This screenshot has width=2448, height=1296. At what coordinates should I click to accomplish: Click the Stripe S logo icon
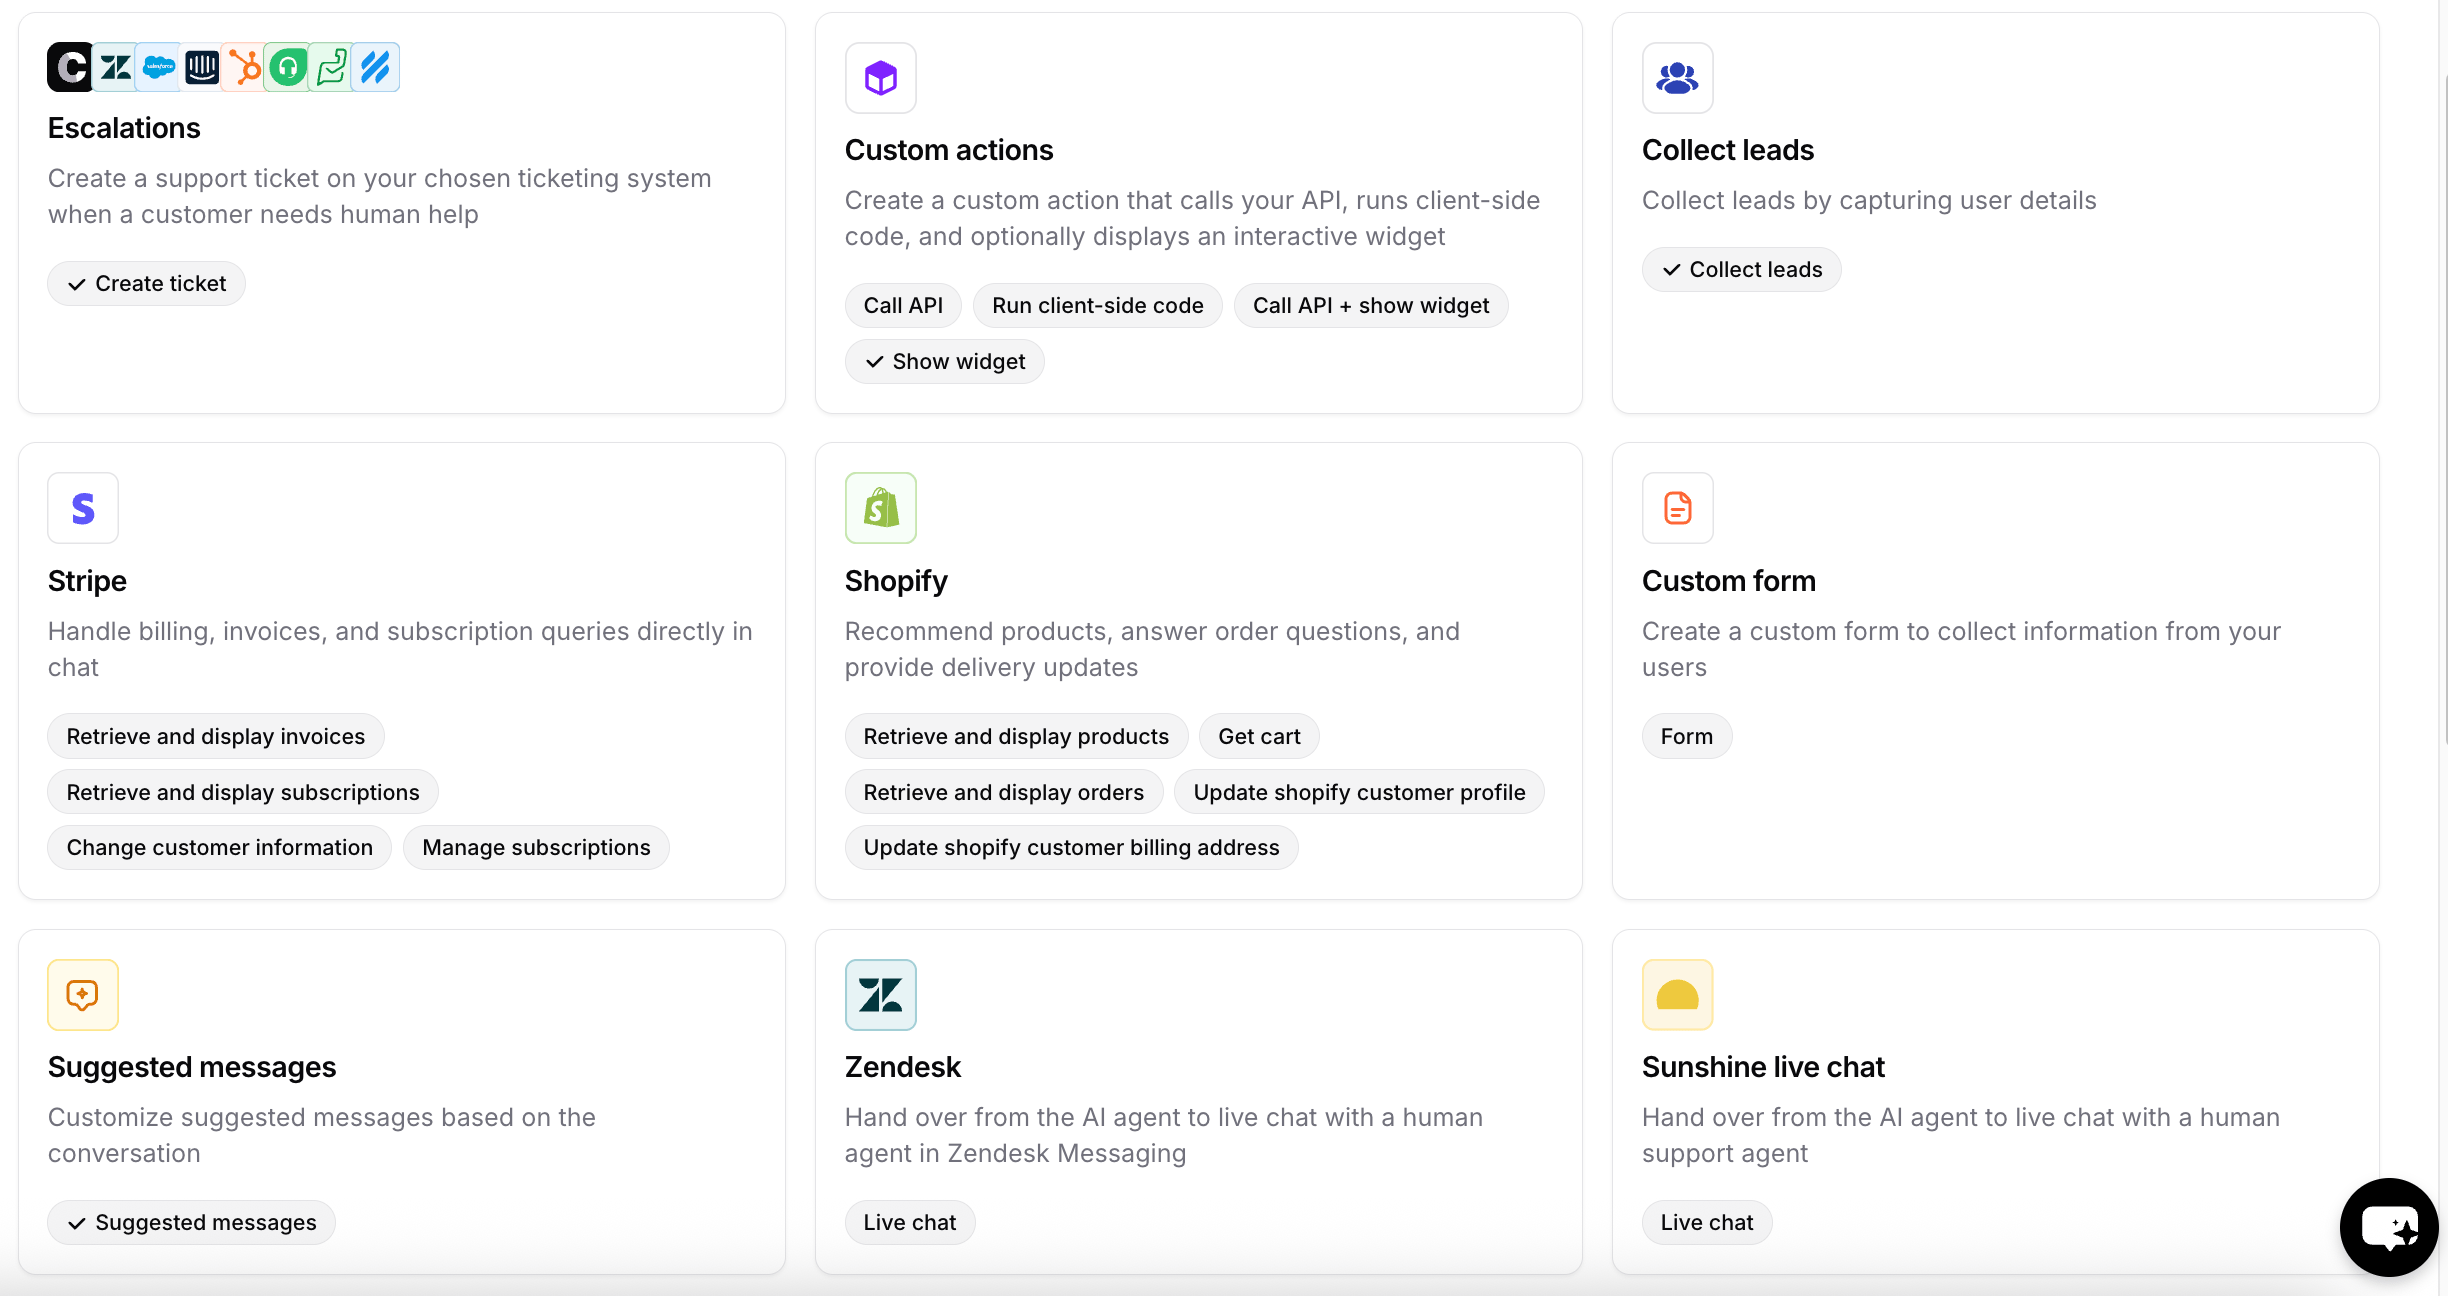click(83, 508)
